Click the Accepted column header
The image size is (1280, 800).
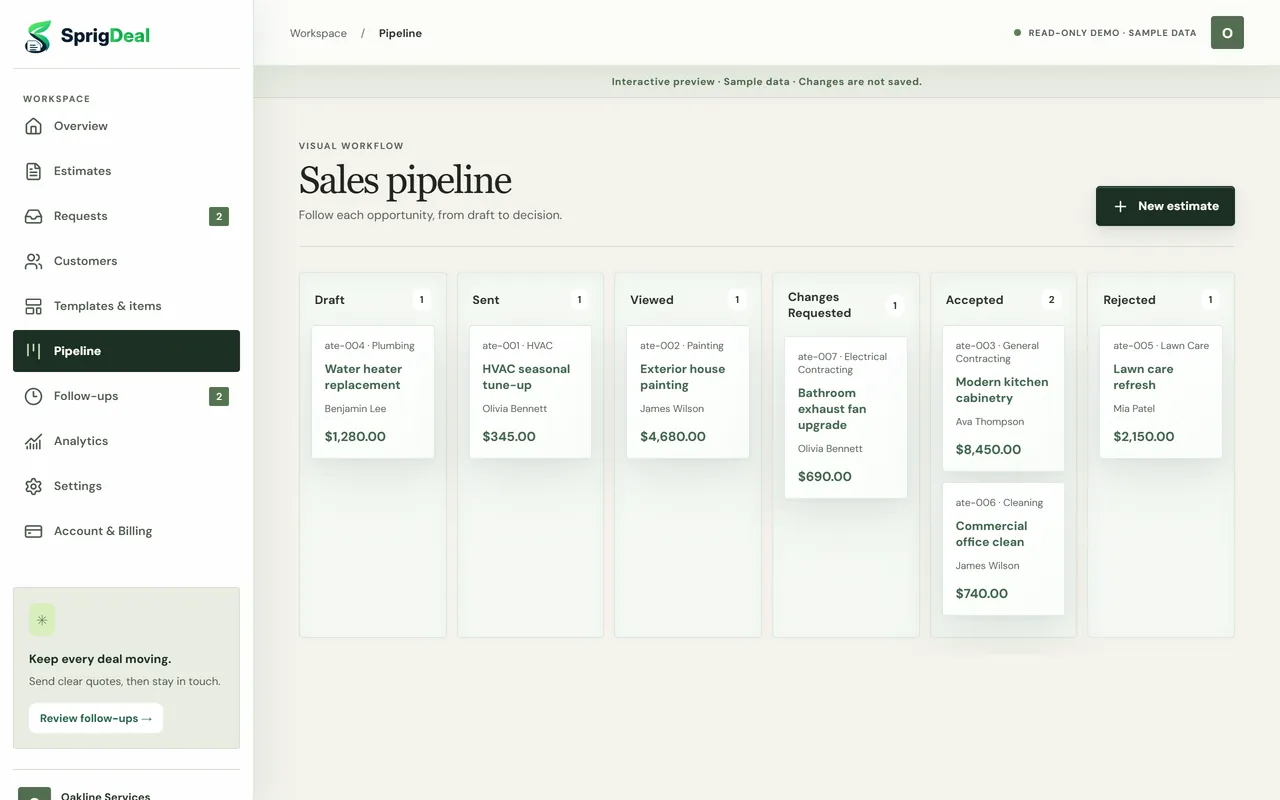[975, 300]
